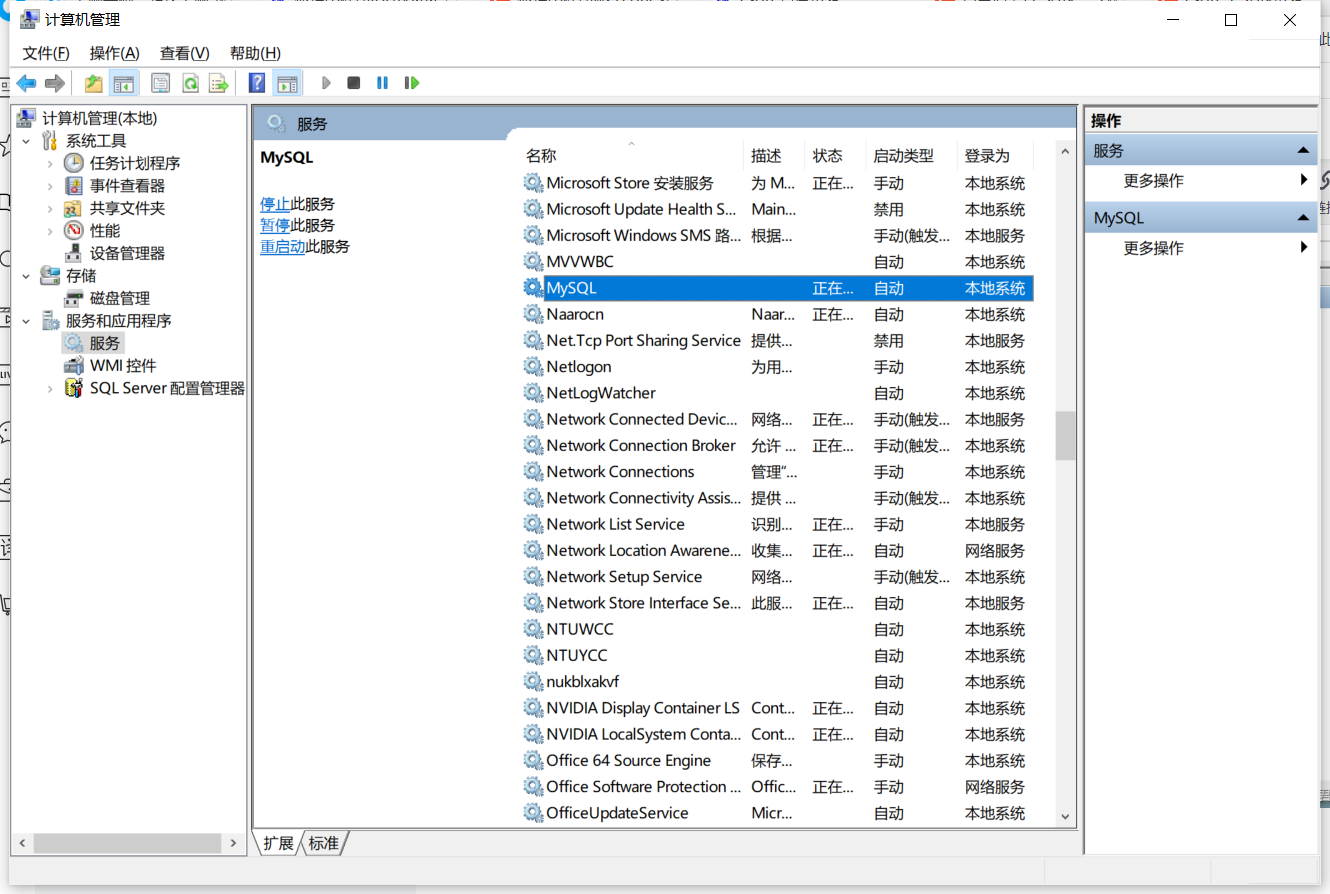1330x894 pixels.
Task: Collapse the 服务 section in the 操作 pane
Action: (x=1304, y=149)
